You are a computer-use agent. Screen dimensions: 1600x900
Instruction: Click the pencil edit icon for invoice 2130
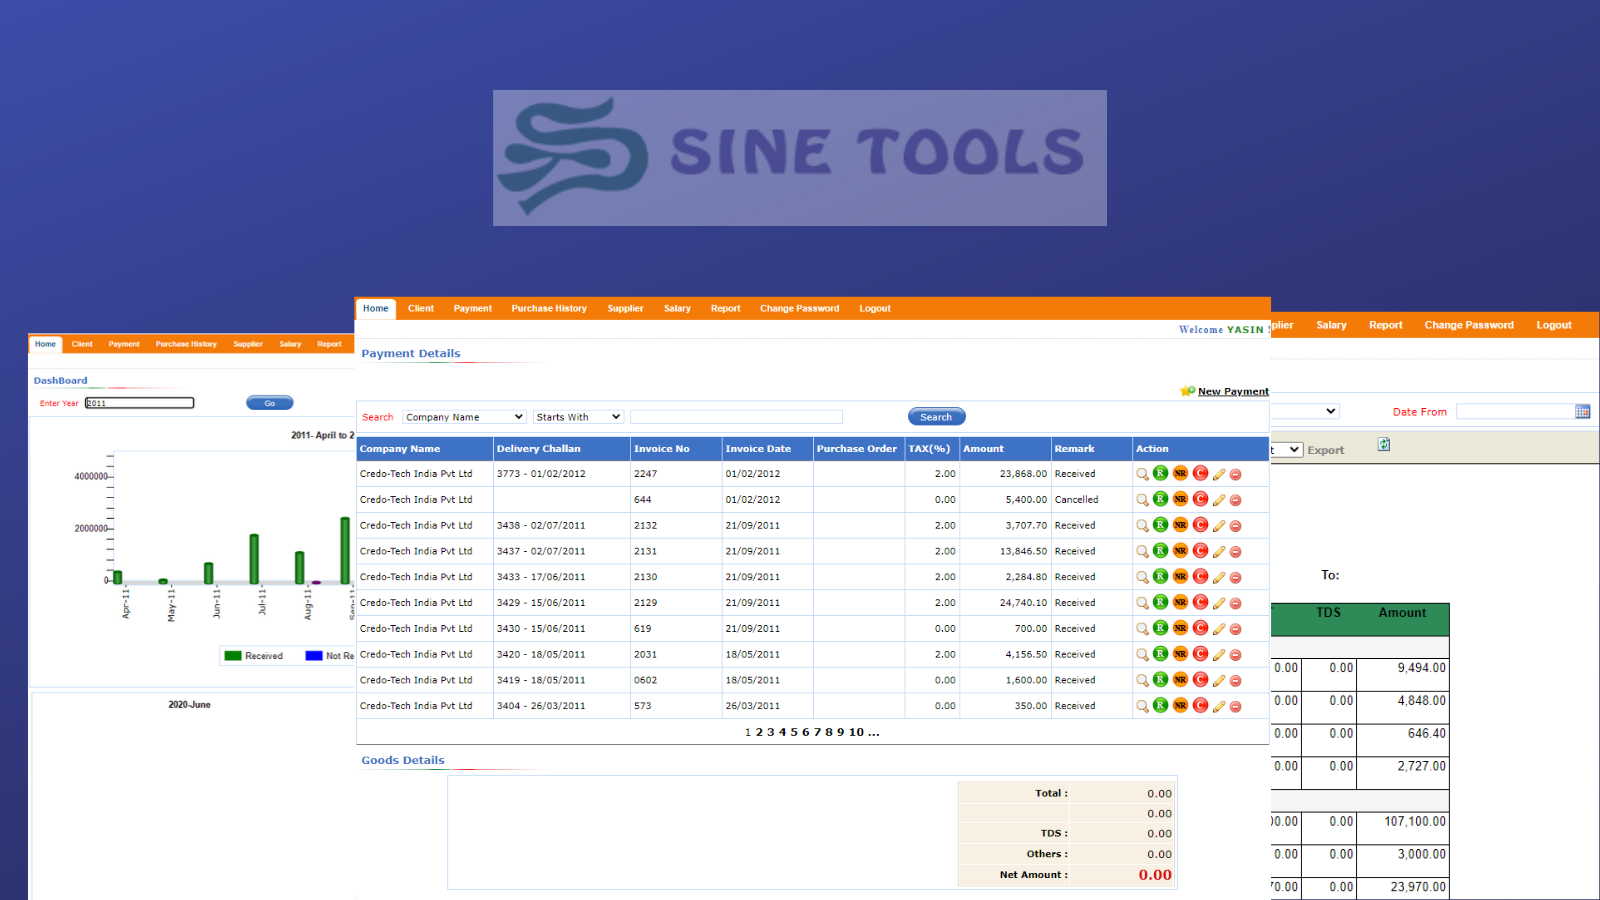coord(1219,578)
